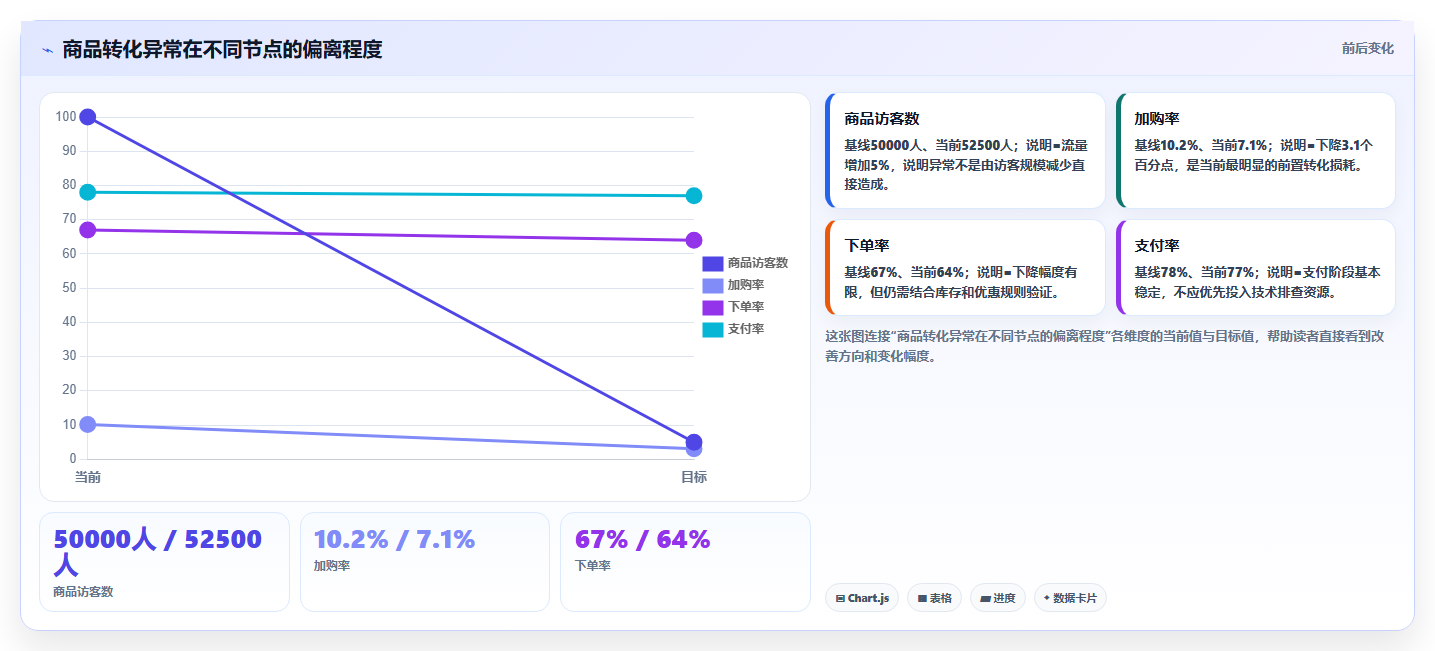Image resolution: width=1435 pixels, height=651 pixels.
Task: Click 商品访客数 legend label
Action: (x=758, y=263)
